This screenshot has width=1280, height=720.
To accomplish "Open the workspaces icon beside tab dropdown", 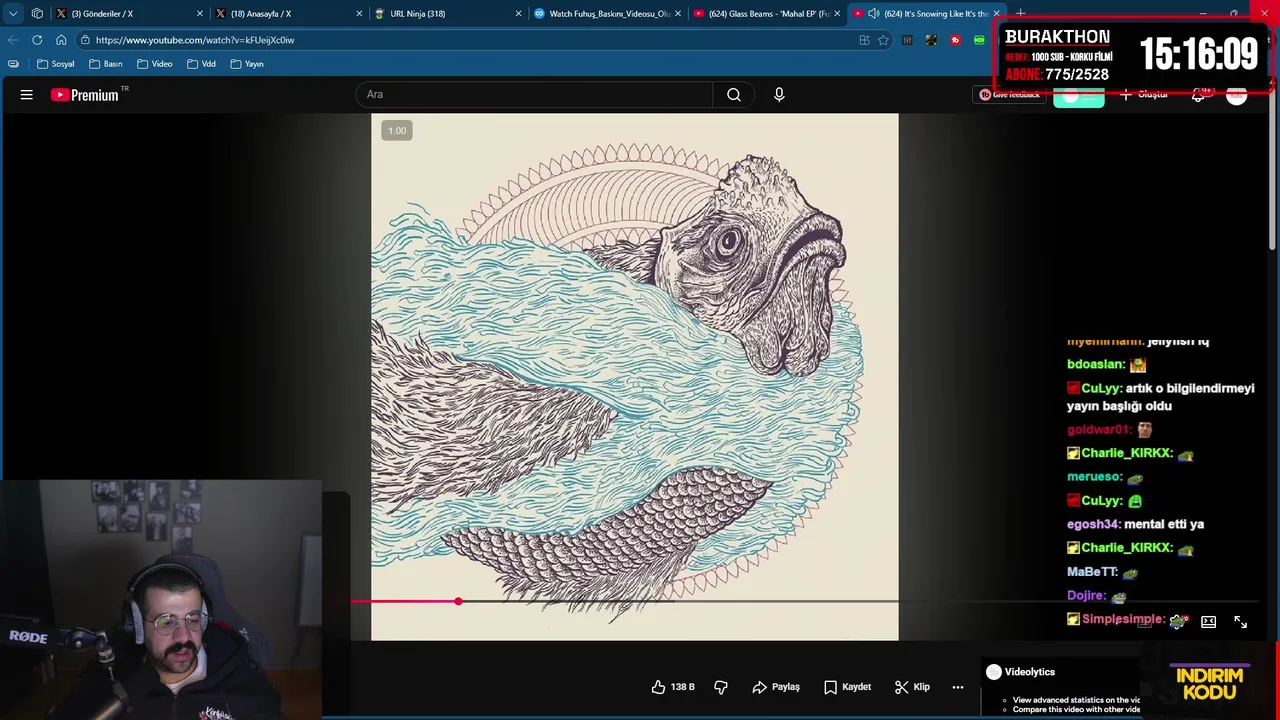I will 37,14.
